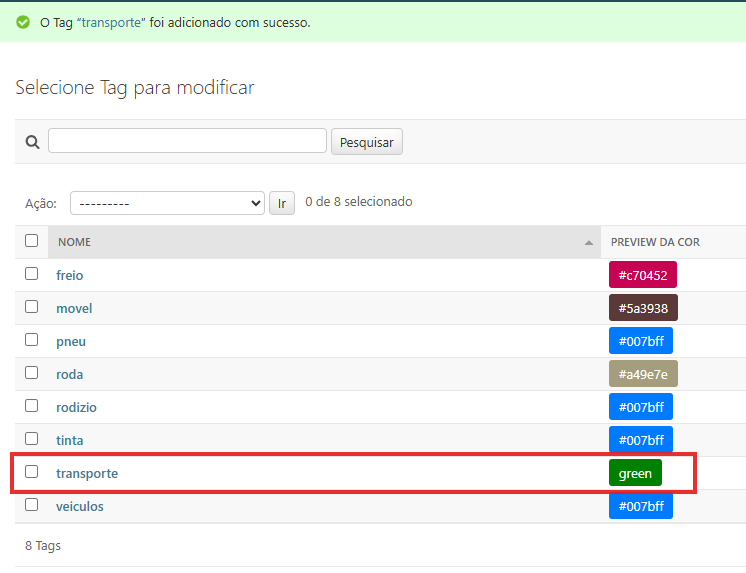
Task: Click the green color swatch for transporte
Action: pos(635,473)
